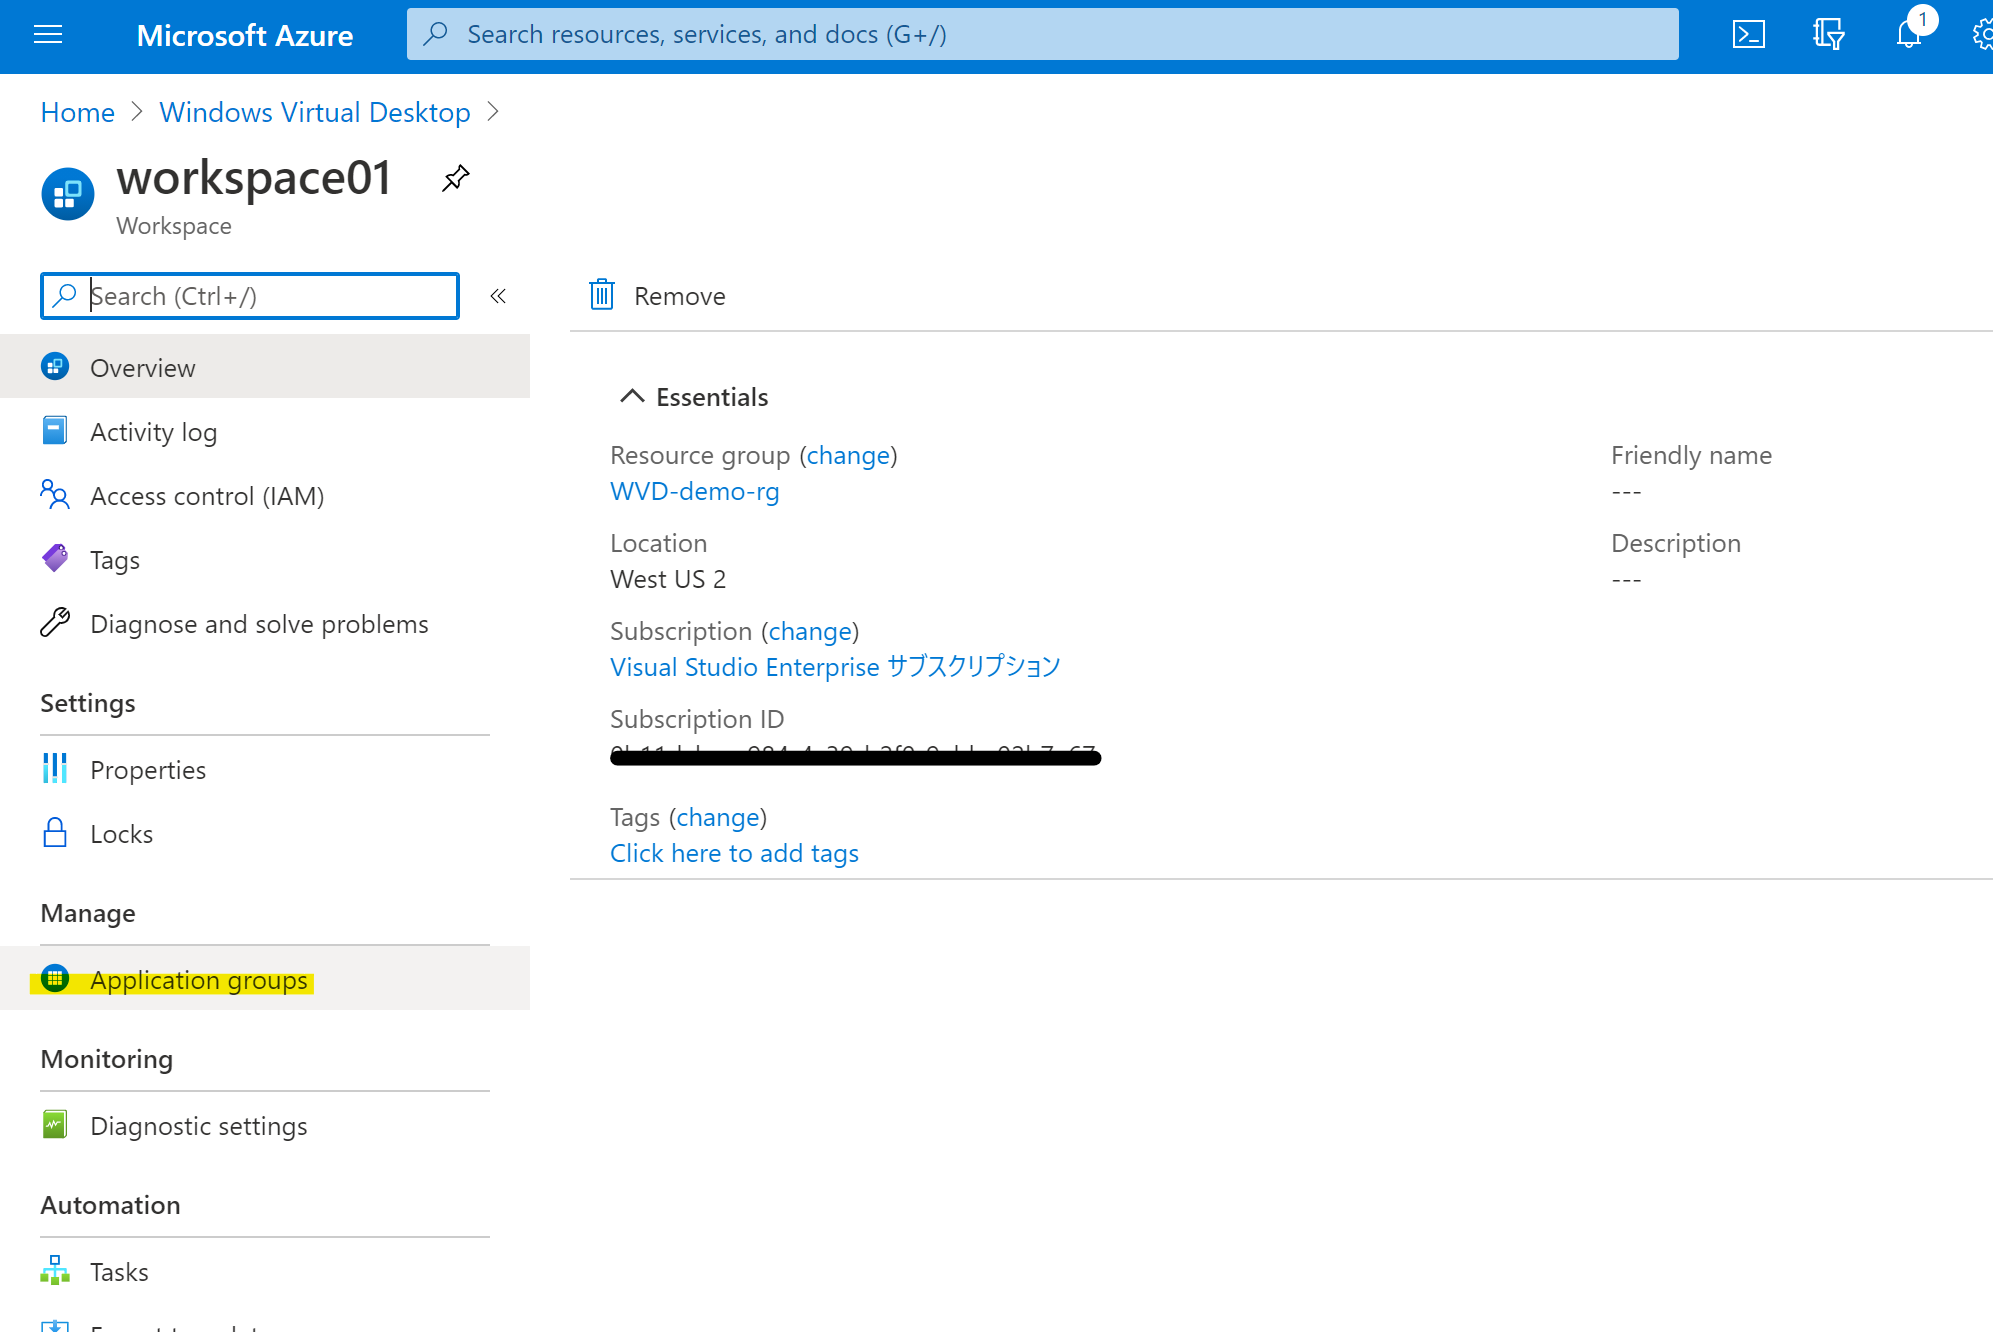The width and height of the screenshot is (1993, 1332).
Task: Open the portal hamburger menu
Action: [48, 34]
